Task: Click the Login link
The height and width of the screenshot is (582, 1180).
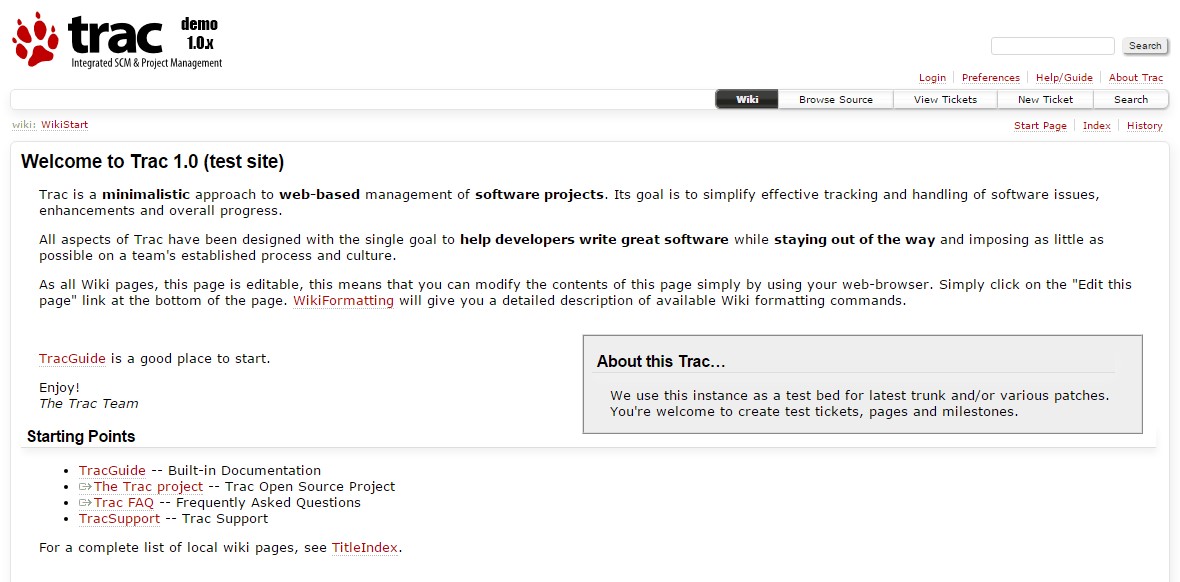Action: (x=932, y=78)
